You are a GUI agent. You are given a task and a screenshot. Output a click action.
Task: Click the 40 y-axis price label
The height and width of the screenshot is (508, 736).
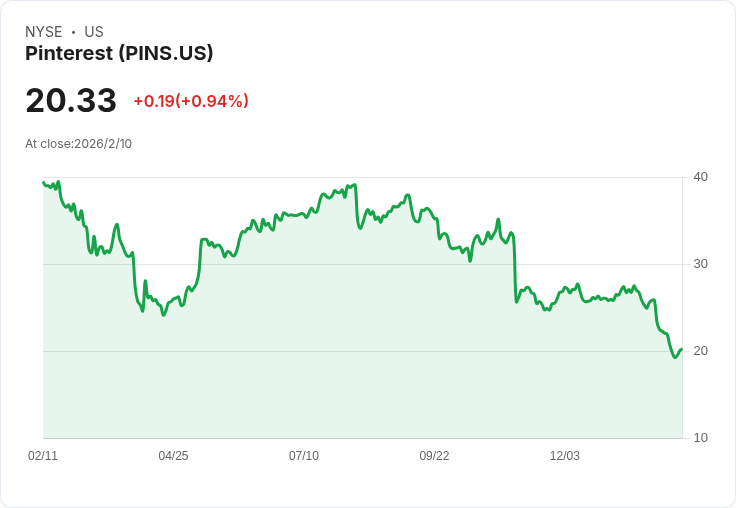(701, 177)
